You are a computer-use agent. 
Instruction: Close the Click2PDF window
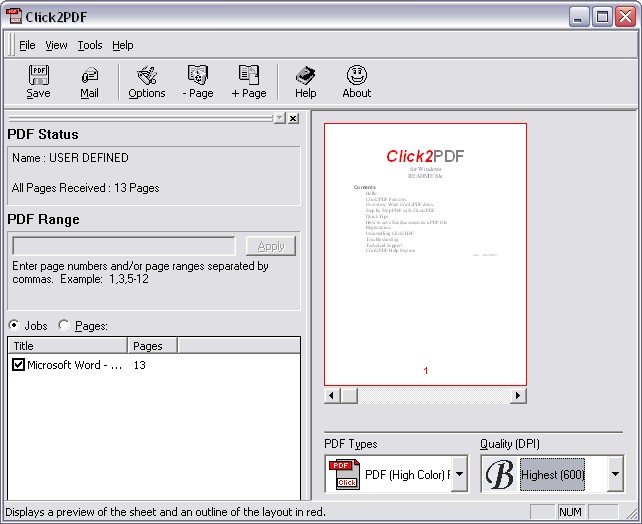click(x=626, y=17)
